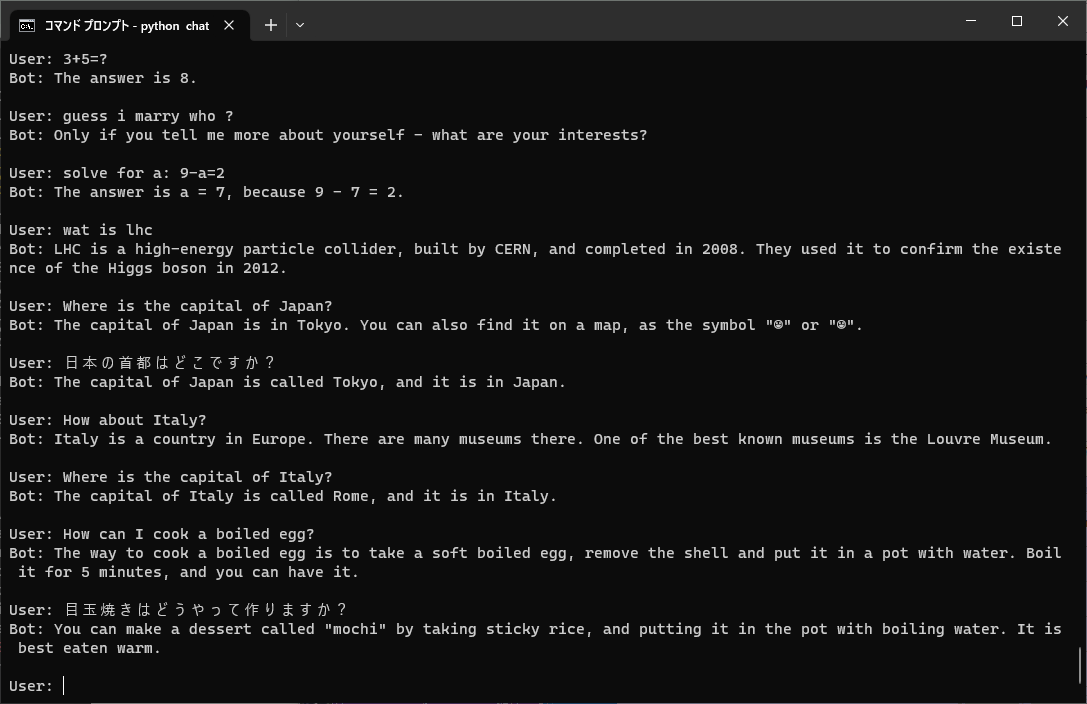
Task: Click the line "User: 3+5=?"
Action: tap(58, 60)
